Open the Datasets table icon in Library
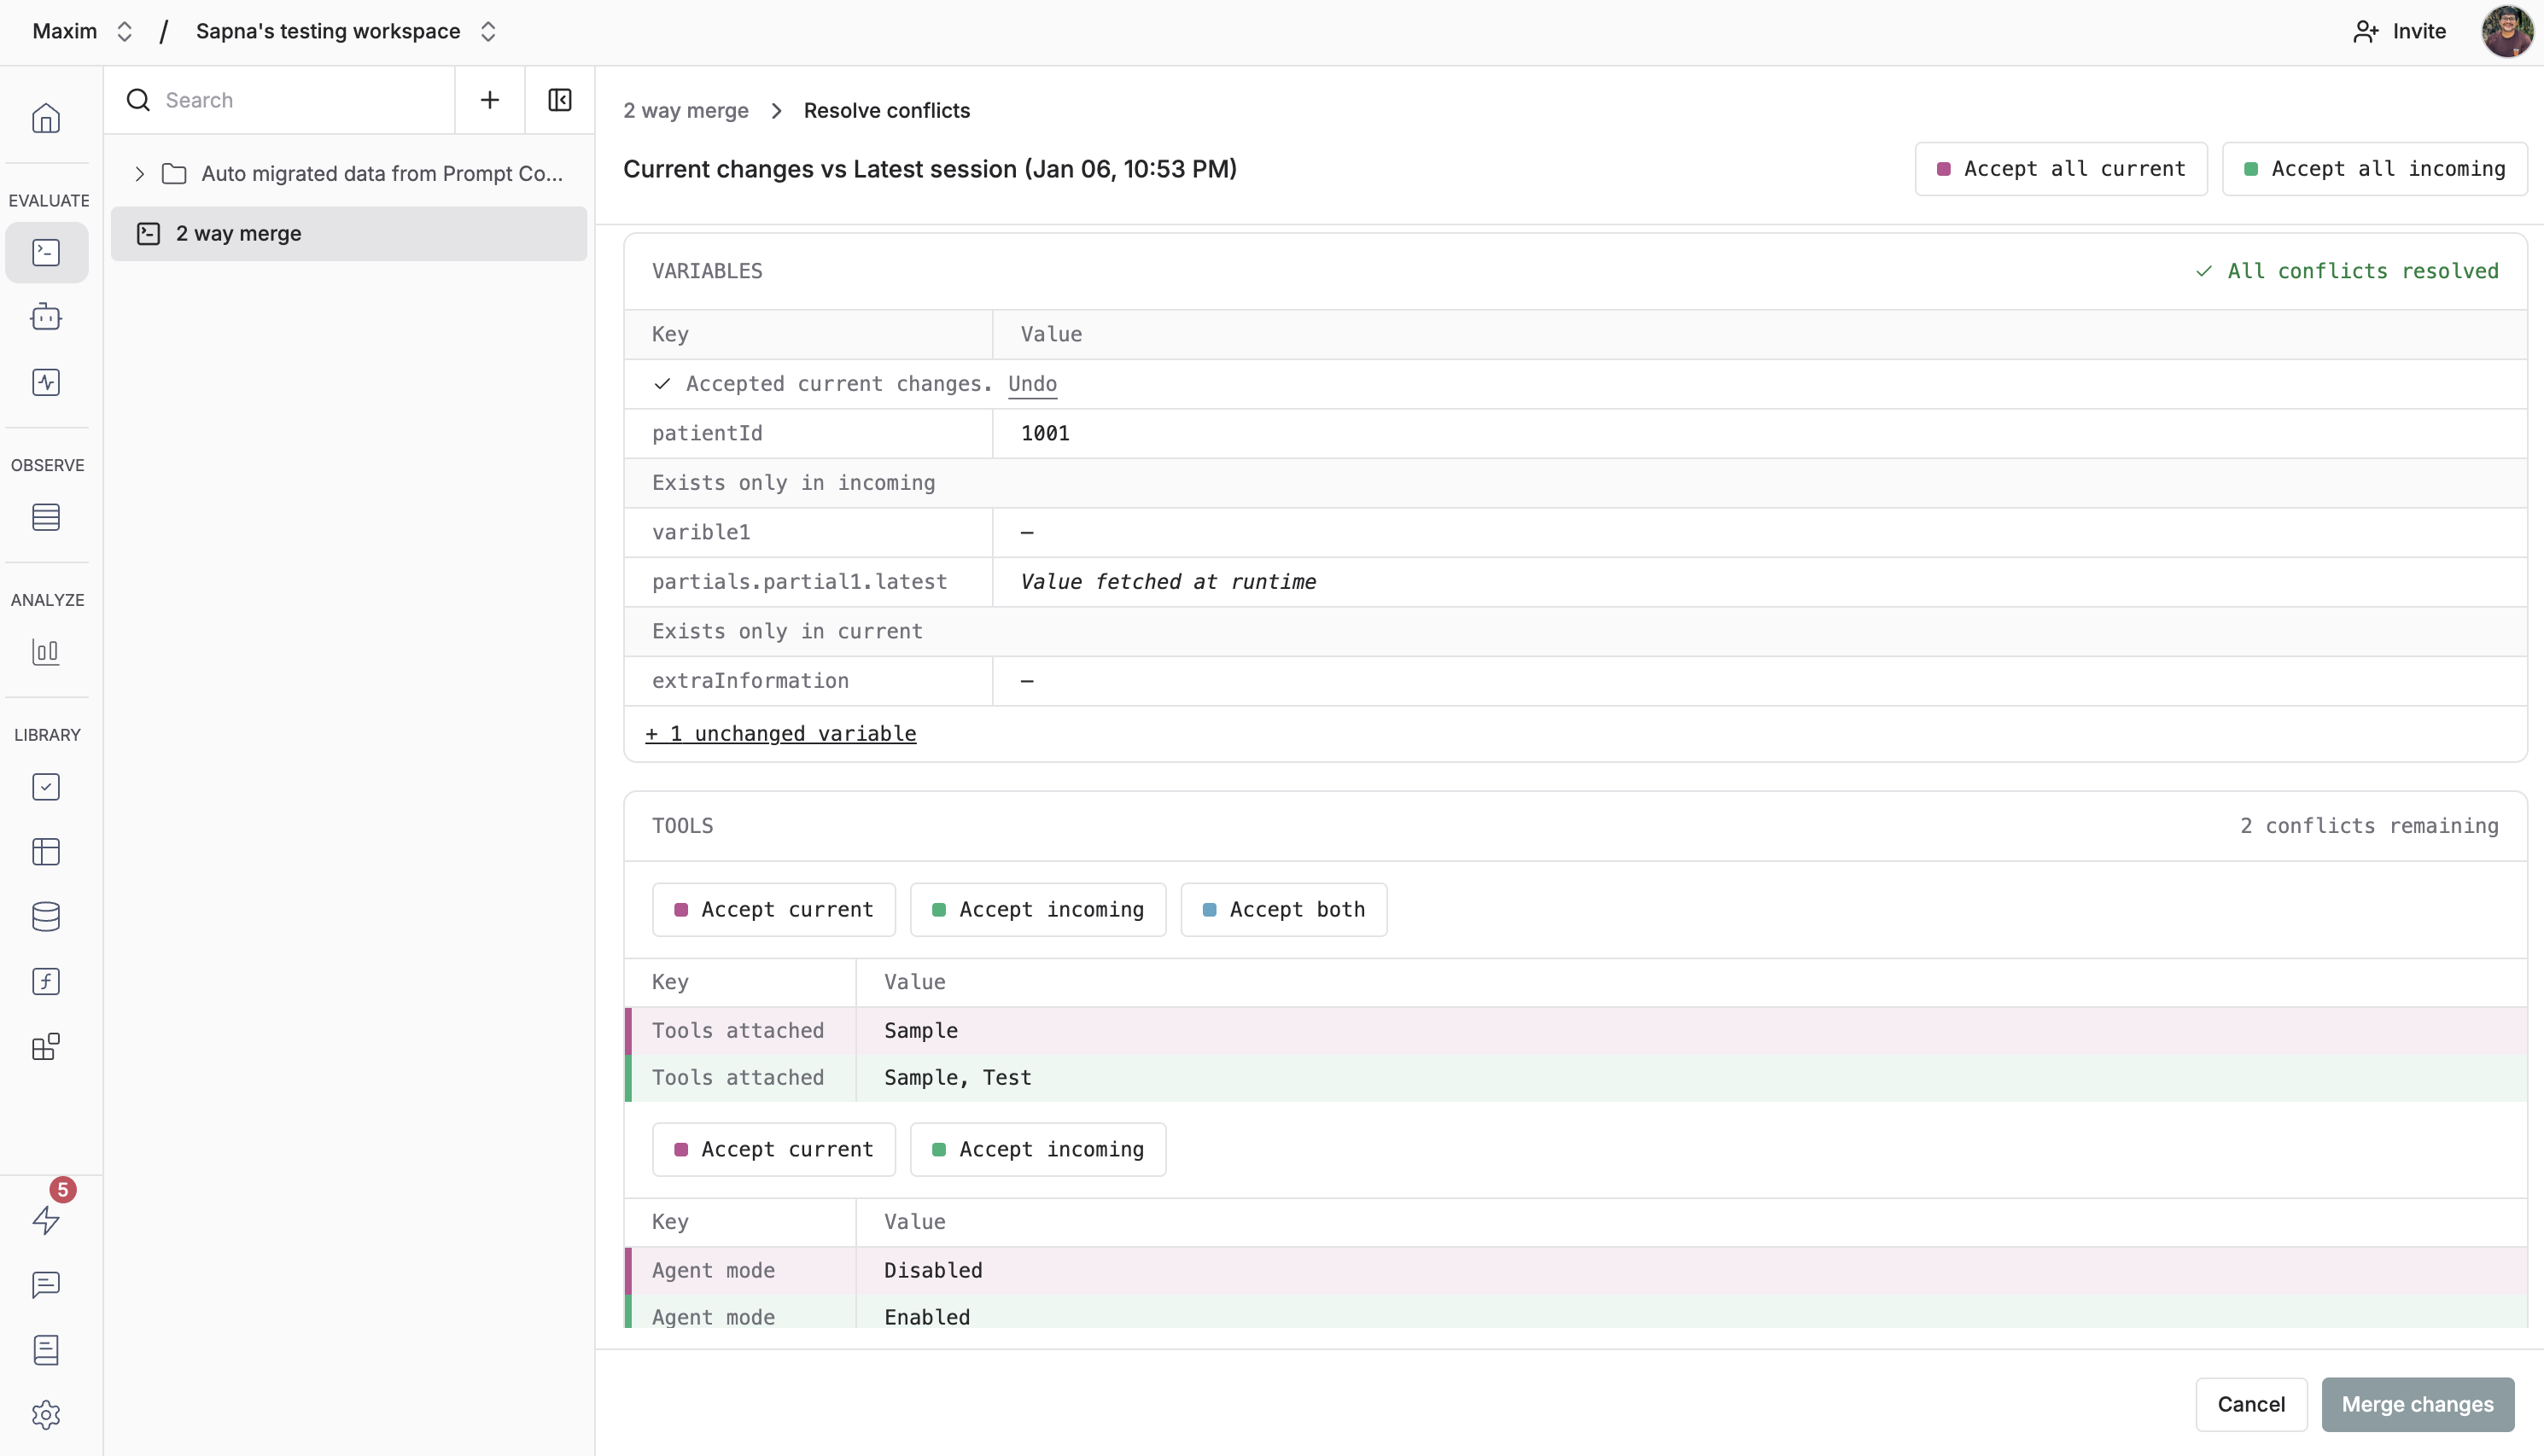This screenshot has height=1456, width=2544. [46, 852]
